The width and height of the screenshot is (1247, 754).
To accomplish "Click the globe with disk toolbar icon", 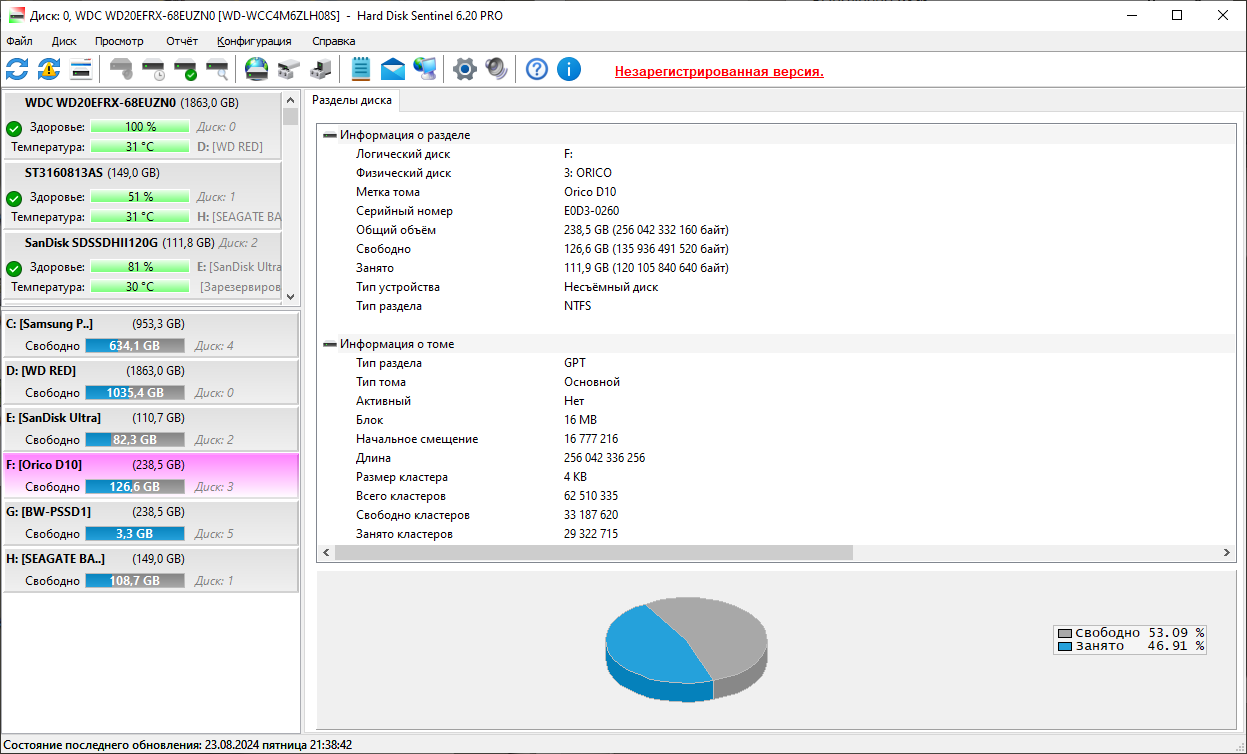I will tap(257, 69).
